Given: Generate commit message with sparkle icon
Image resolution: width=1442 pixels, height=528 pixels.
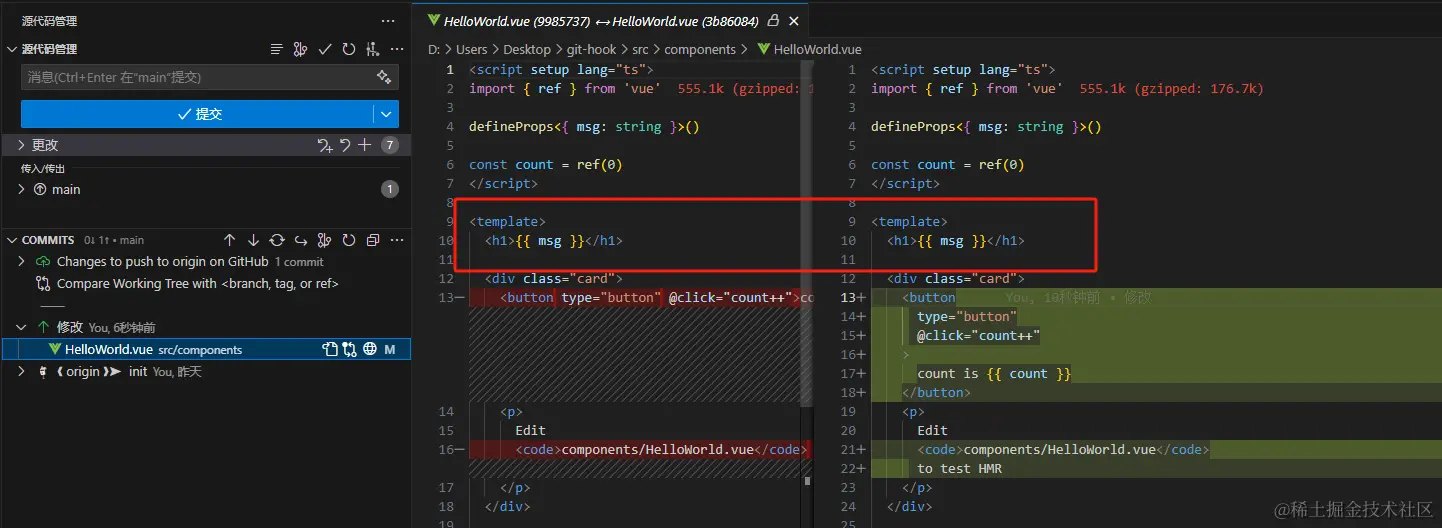Looking at the screenshot, I should click(x=383, y=77).
